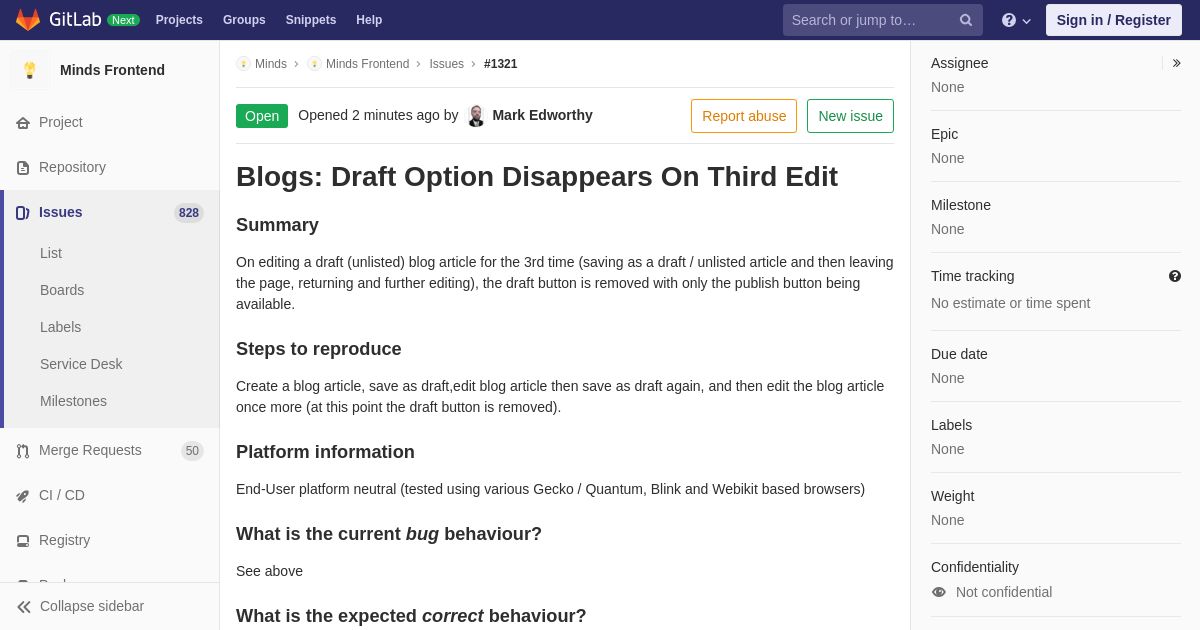Click the Epic label in sidebar
The width and height of the screenshot is (1200, 630).
[944, 134]
